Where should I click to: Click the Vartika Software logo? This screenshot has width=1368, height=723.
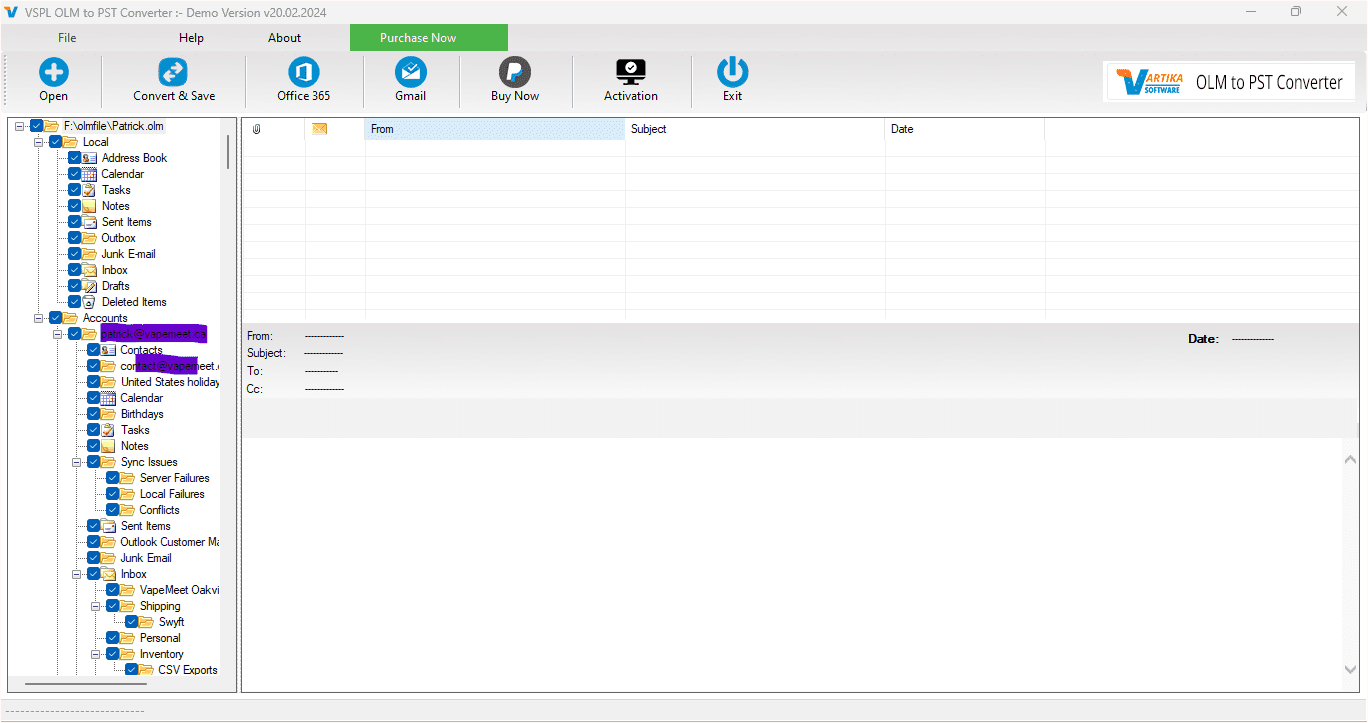click(x=1148, y=83)
